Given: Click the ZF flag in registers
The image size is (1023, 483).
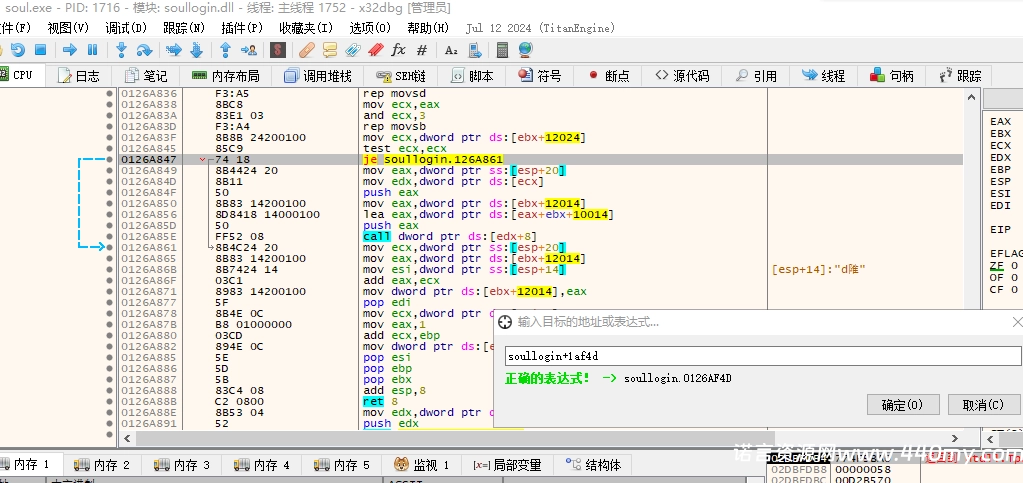Looking at the screenshot, I should (997, 266).
